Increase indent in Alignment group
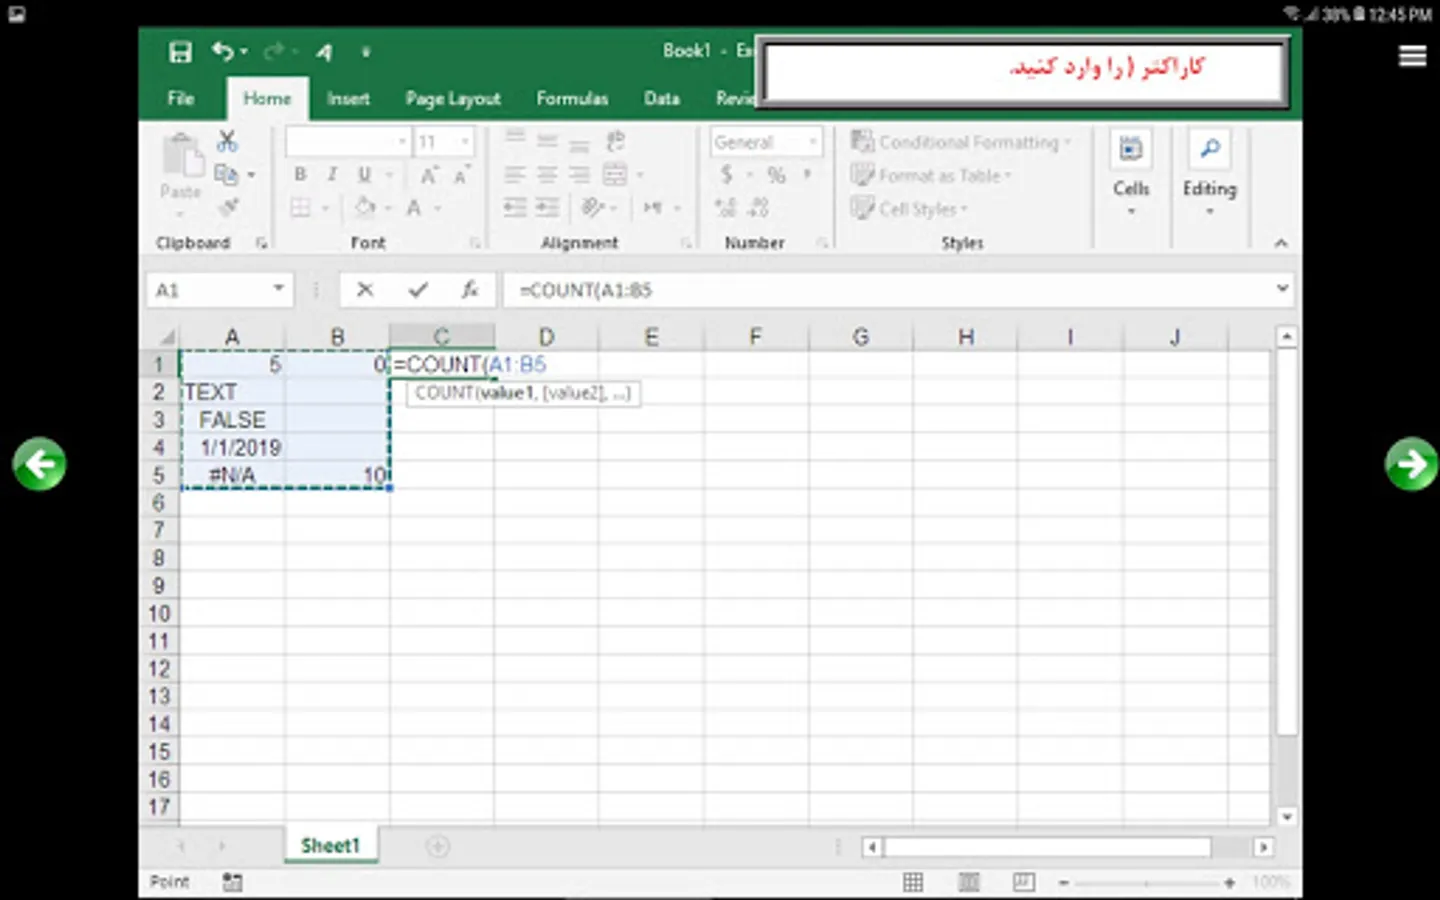 548,207
